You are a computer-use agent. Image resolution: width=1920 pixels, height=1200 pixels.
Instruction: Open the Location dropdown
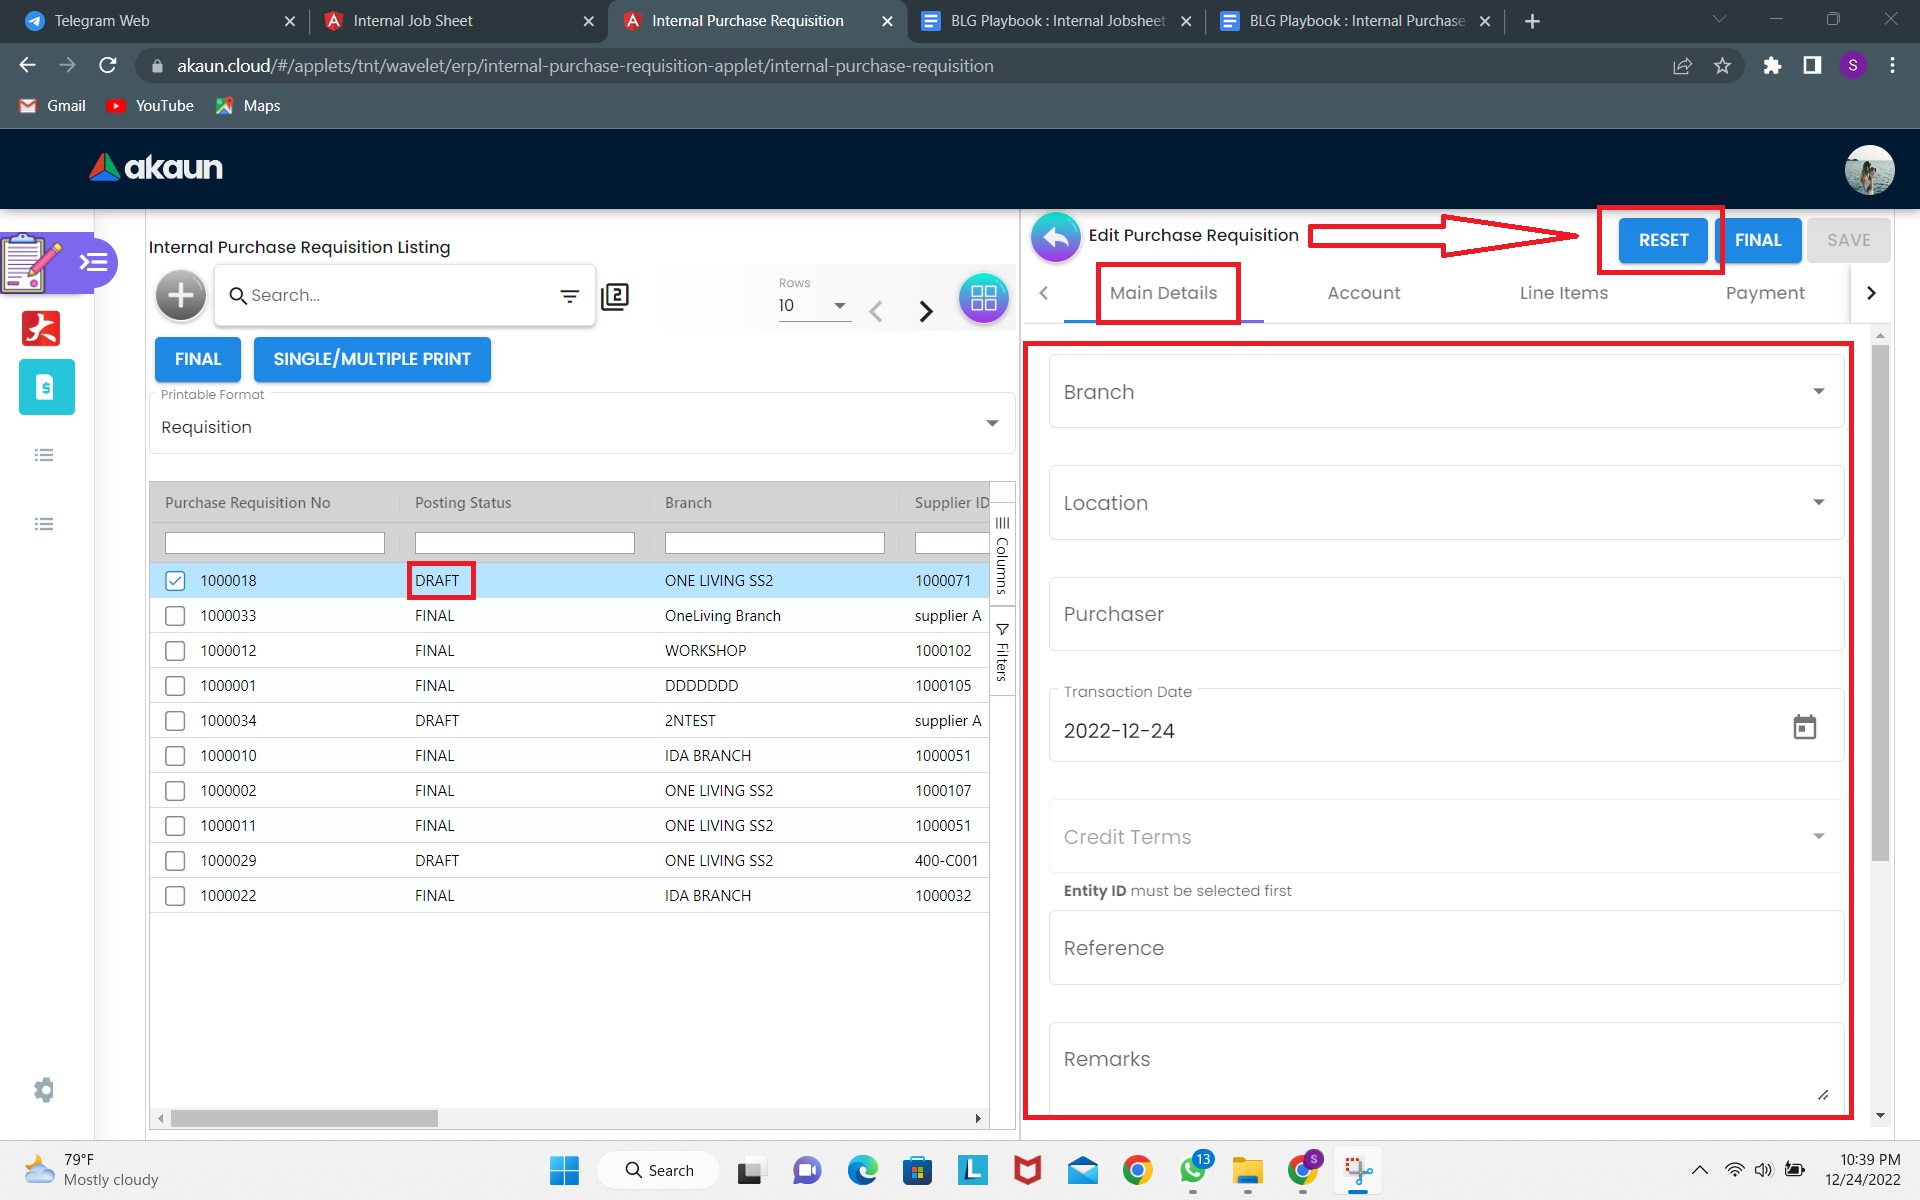click(x=1817, y=503)
